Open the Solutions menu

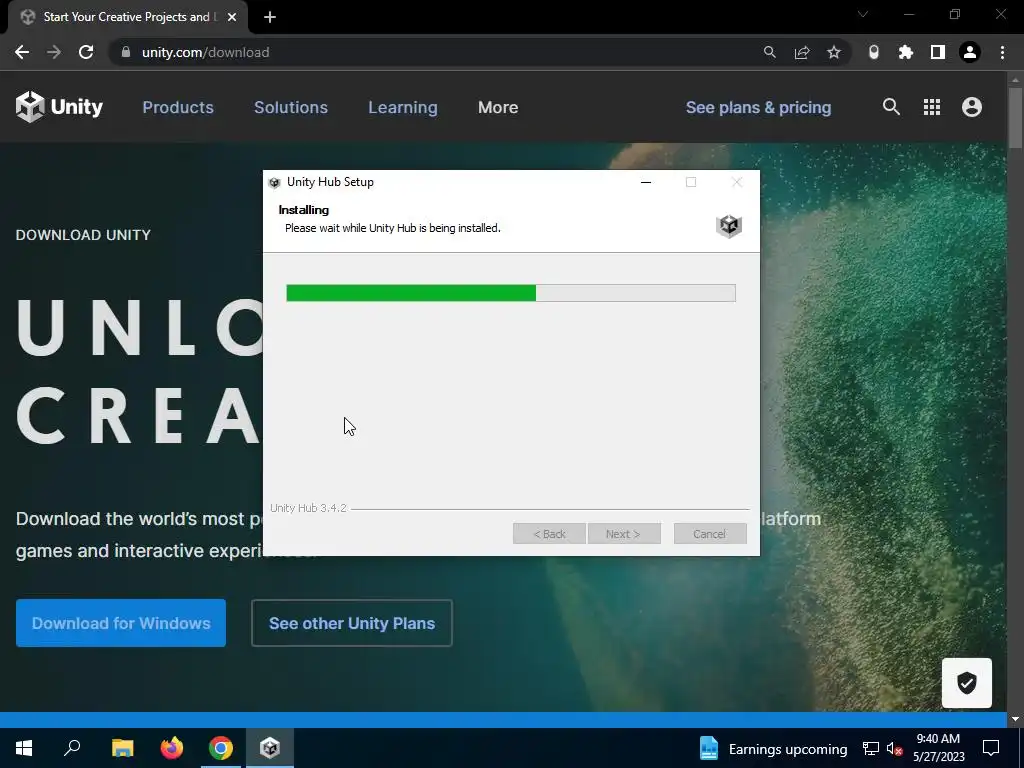tap(291, 107)
